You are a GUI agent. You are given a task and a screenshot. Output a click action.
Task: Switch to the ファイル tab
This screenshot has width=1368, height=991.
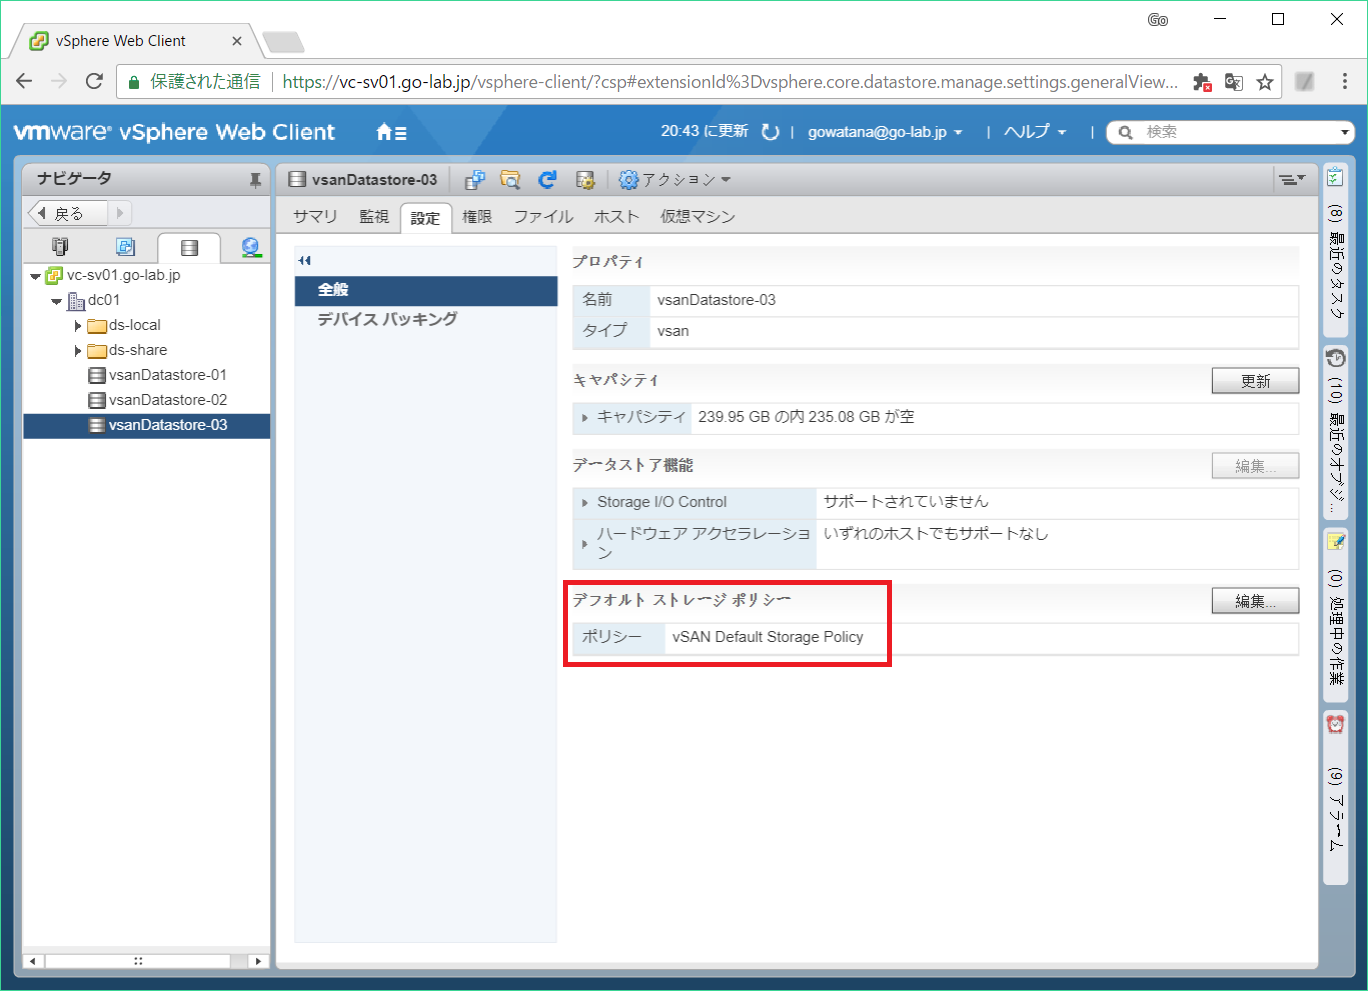pos(544,217)
